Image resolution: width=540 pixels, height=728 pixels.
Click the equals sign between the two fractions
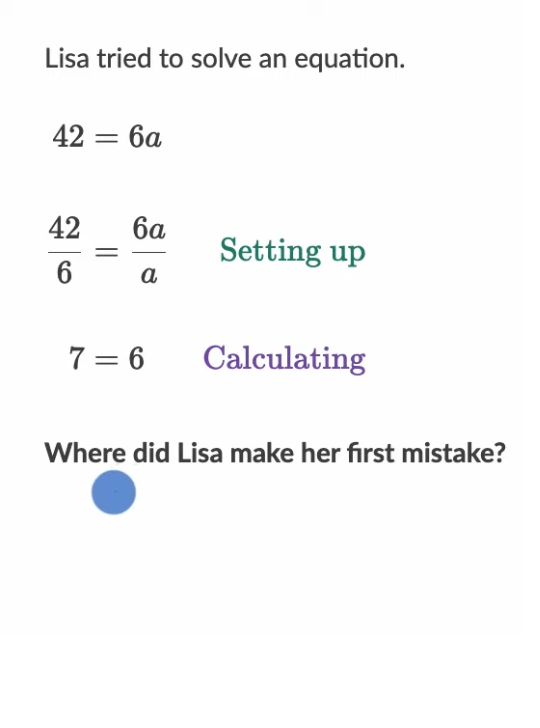coord(106,252)
